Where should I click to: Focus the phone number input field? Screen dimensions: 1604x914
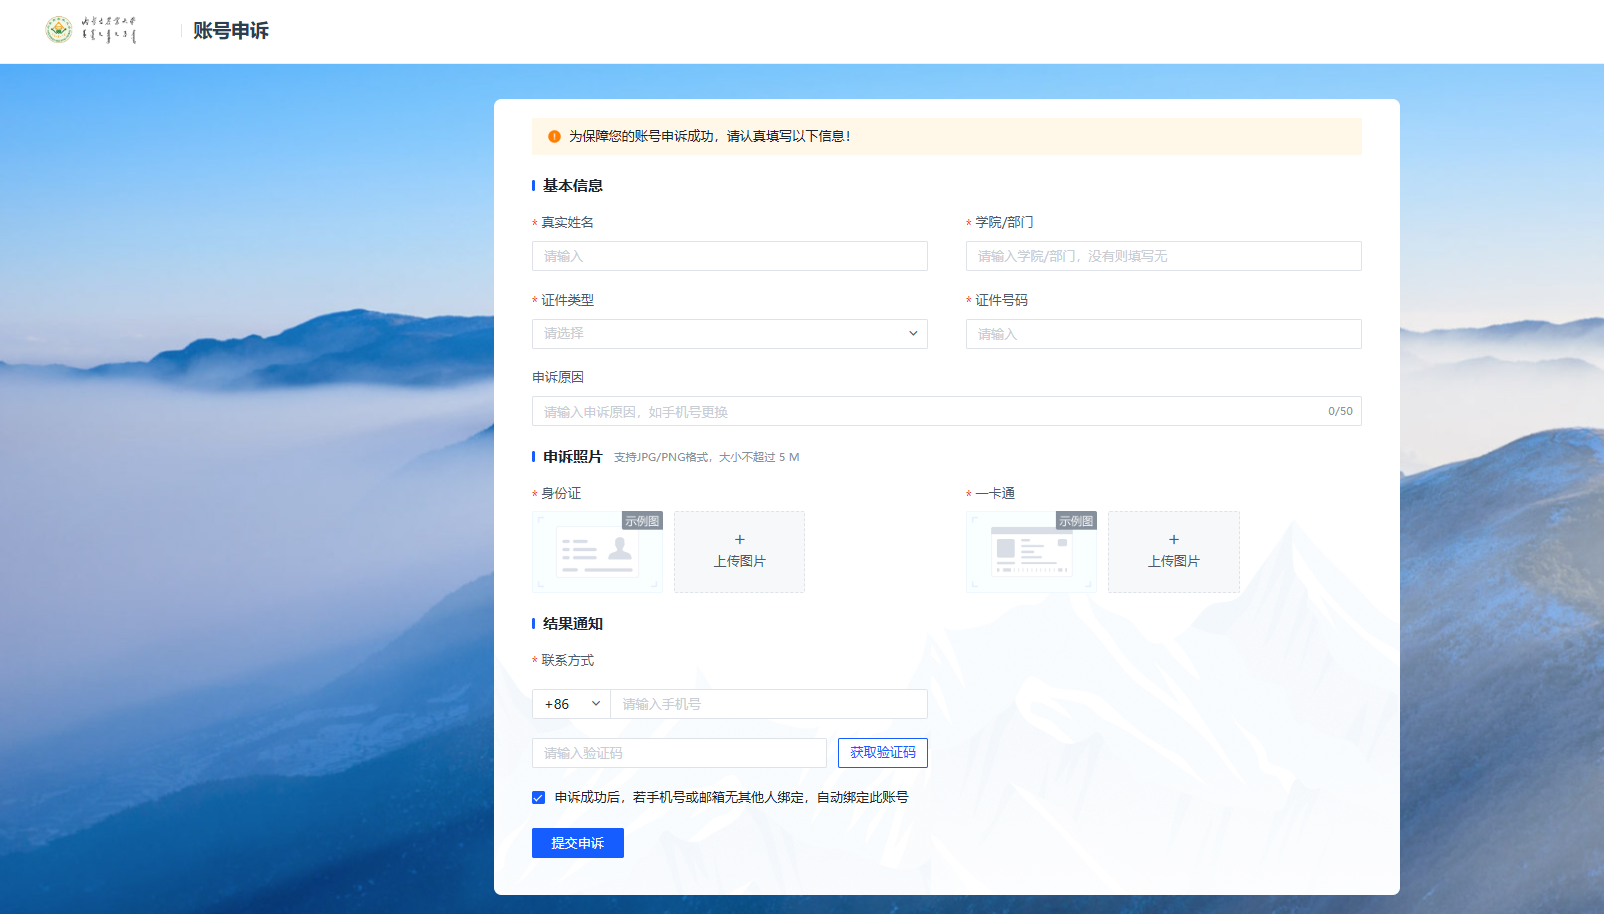(768, 704)
